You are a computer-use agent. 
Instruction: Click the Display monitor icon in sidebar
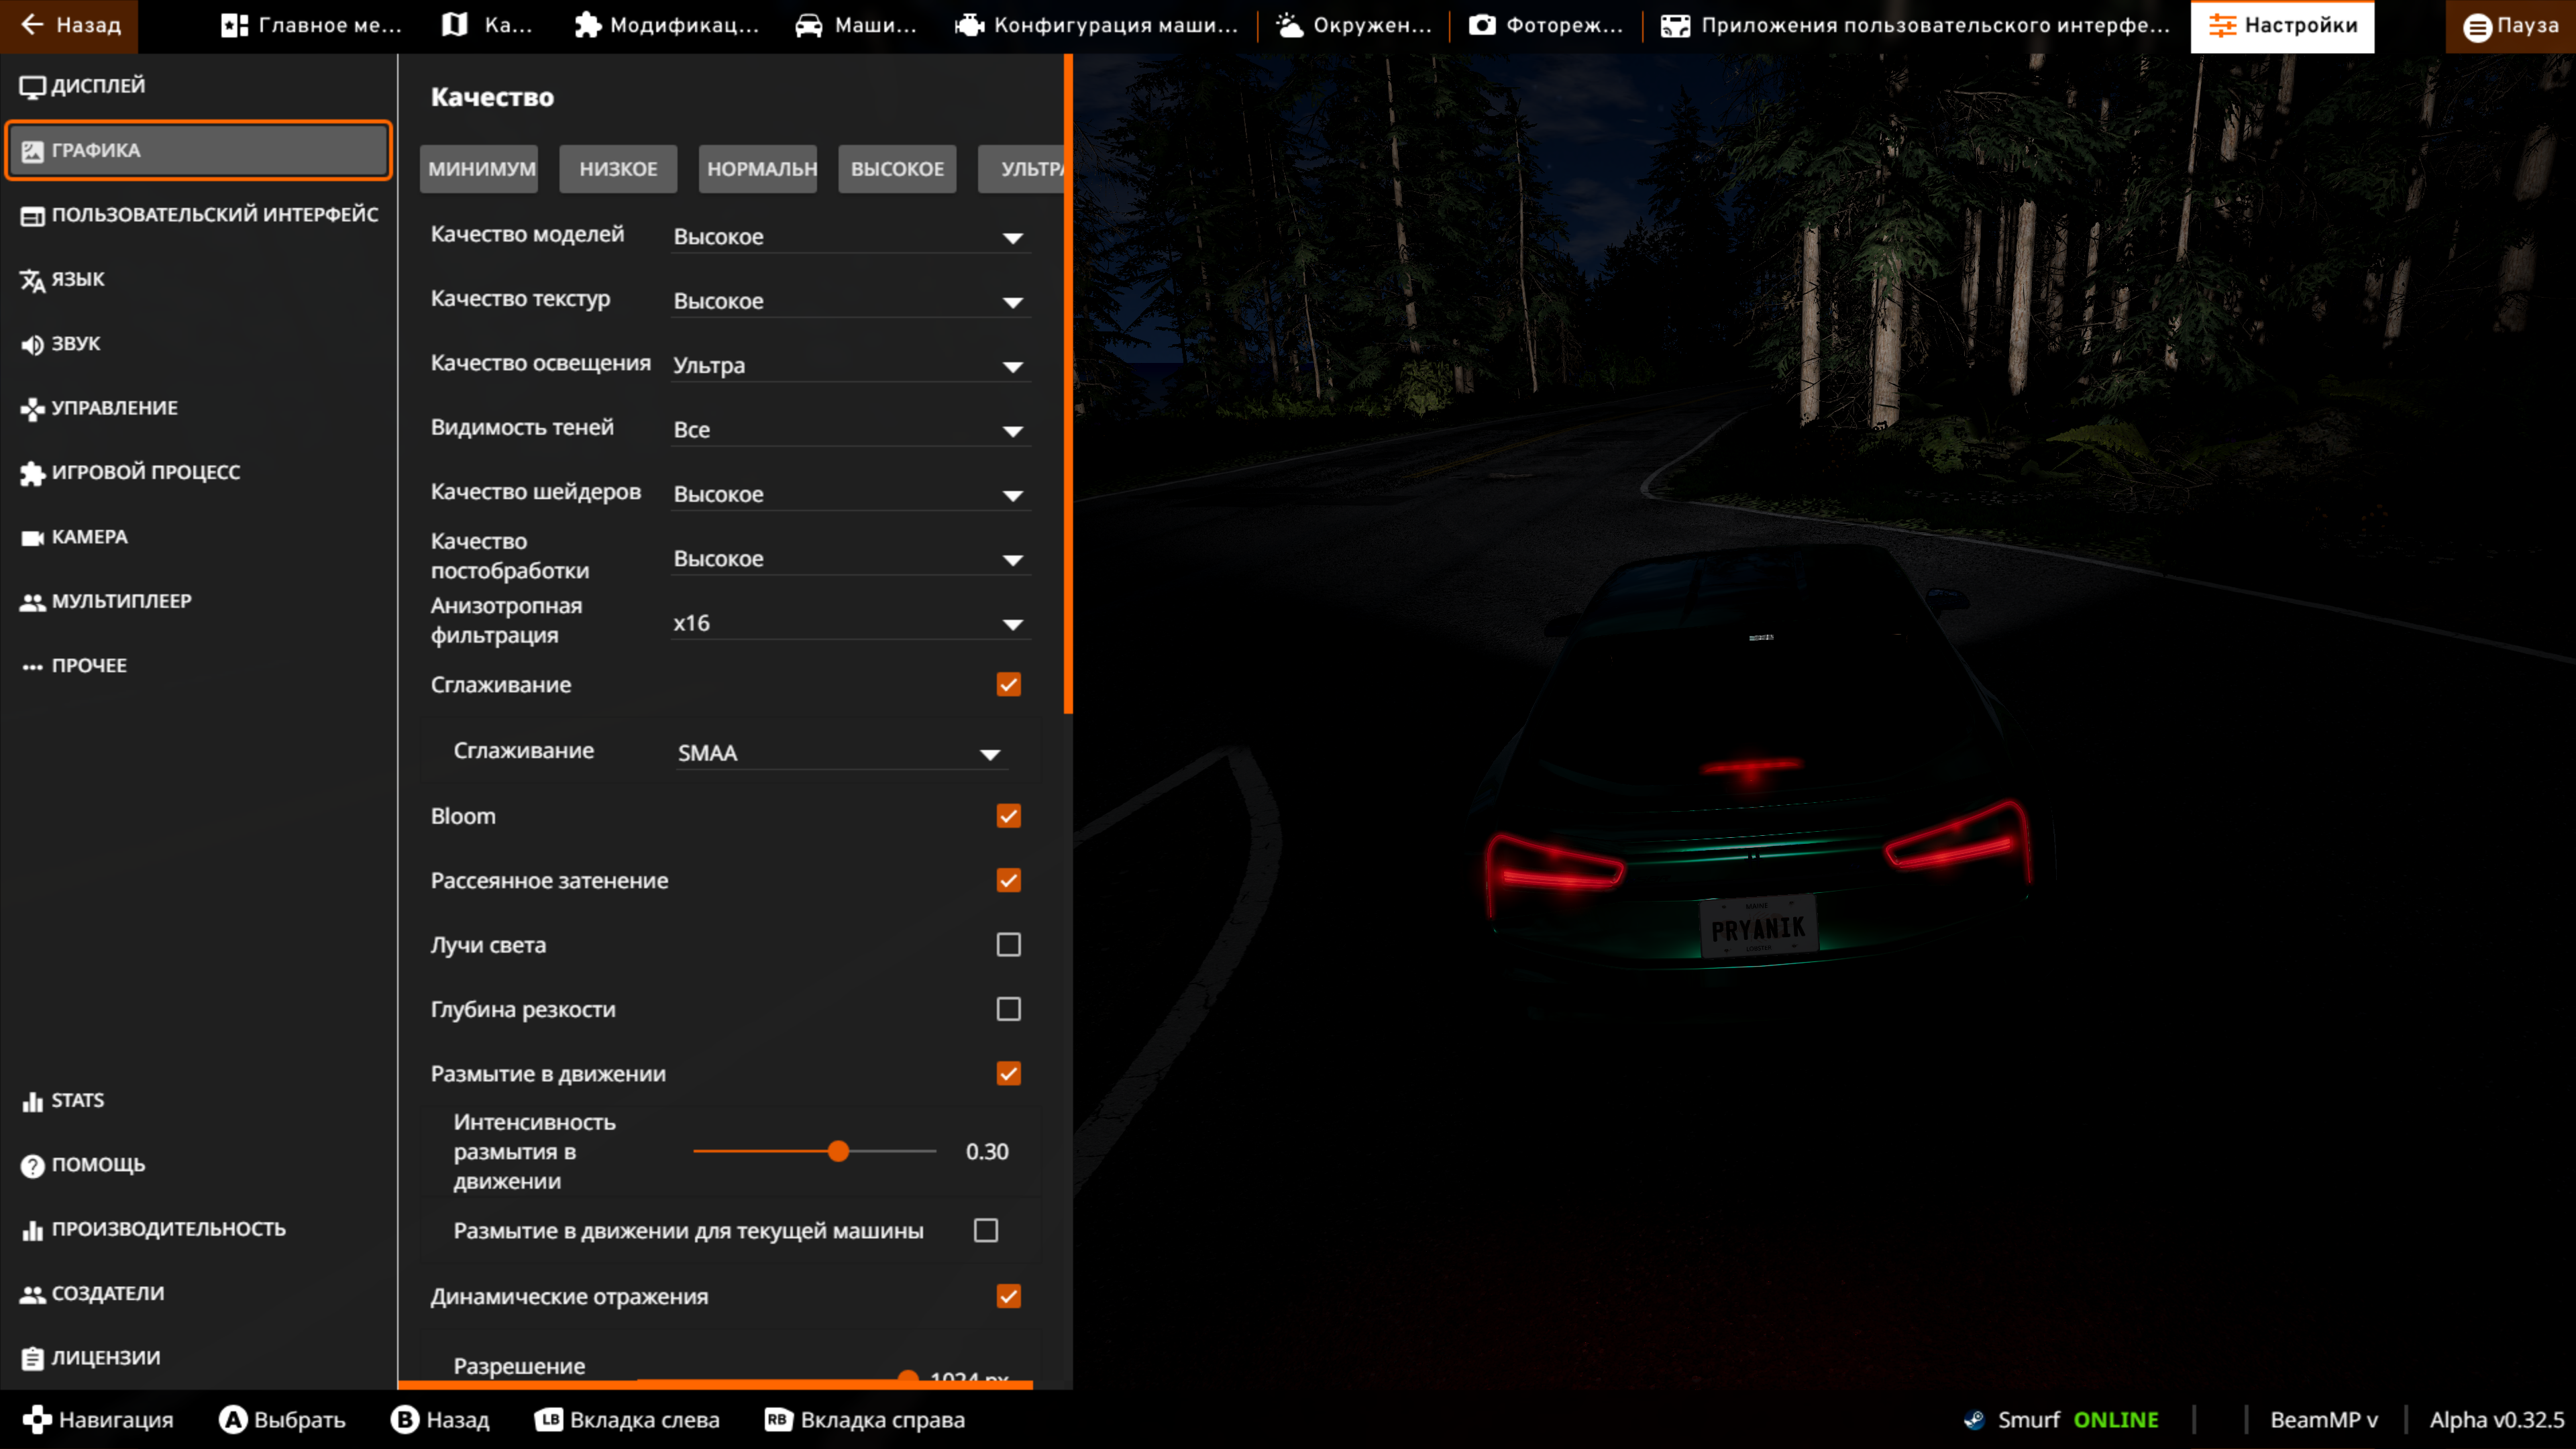pos(32,87)
